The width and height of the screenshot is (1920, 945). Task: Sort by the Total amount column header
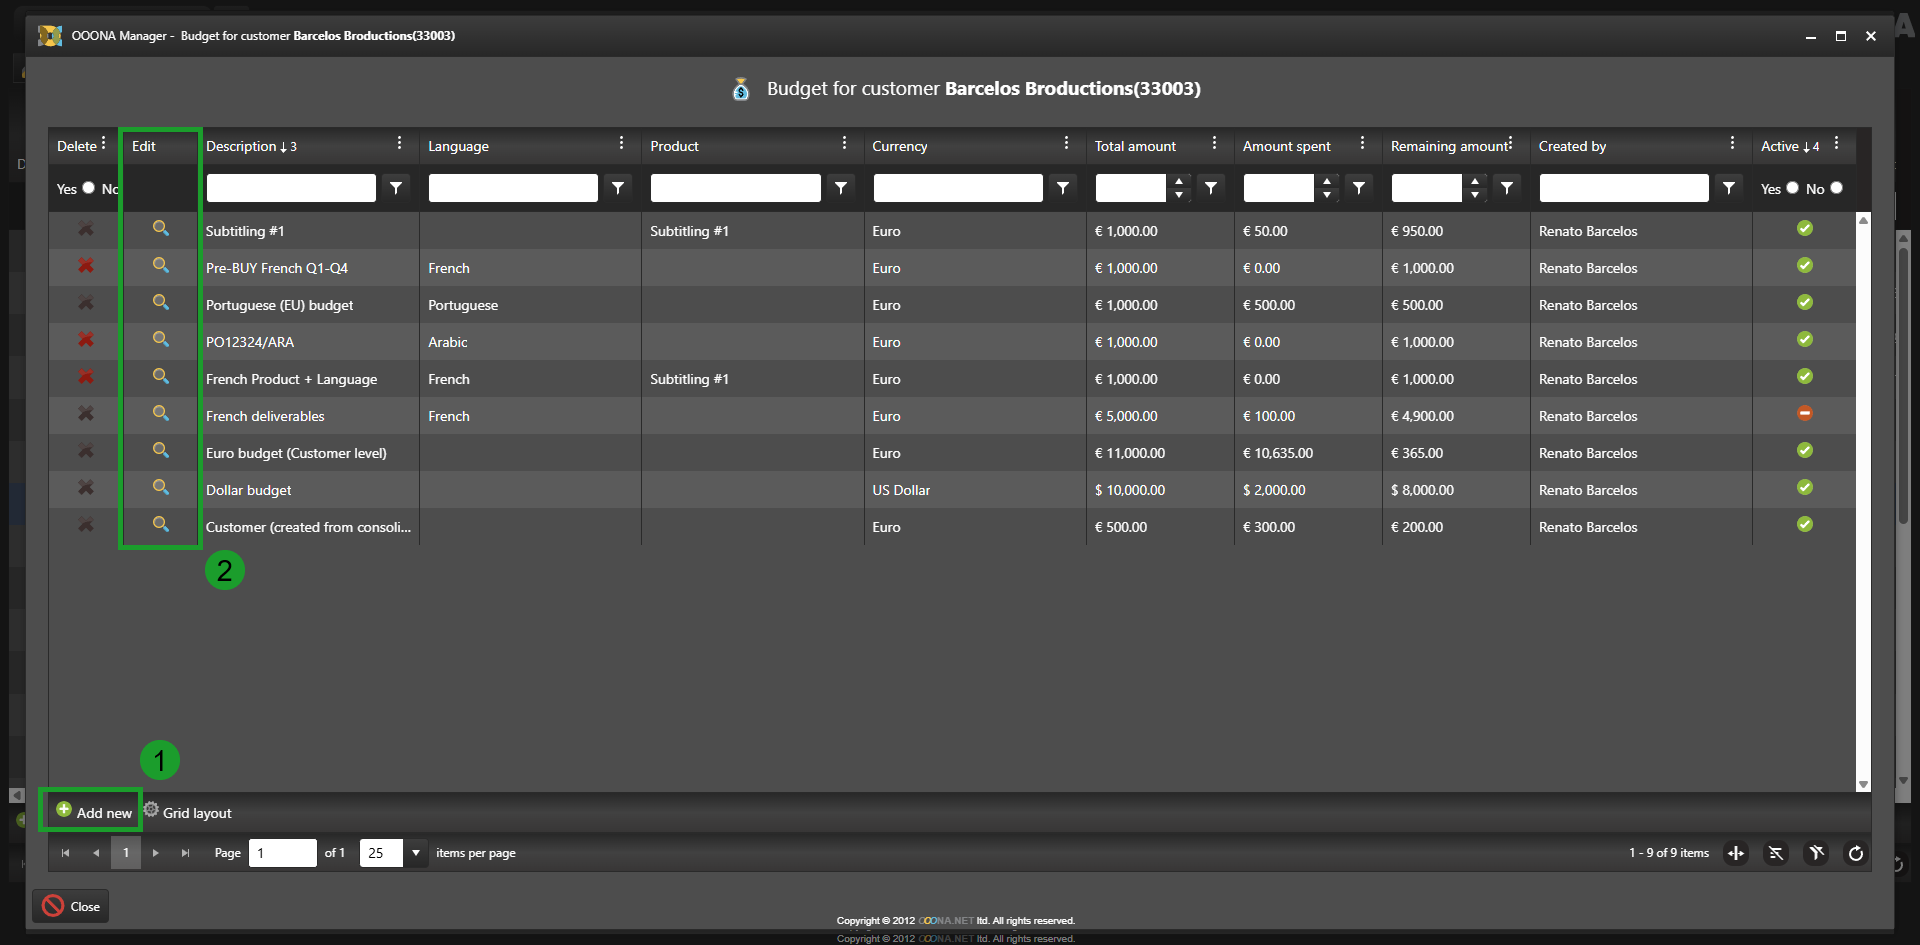[1135, 146]
